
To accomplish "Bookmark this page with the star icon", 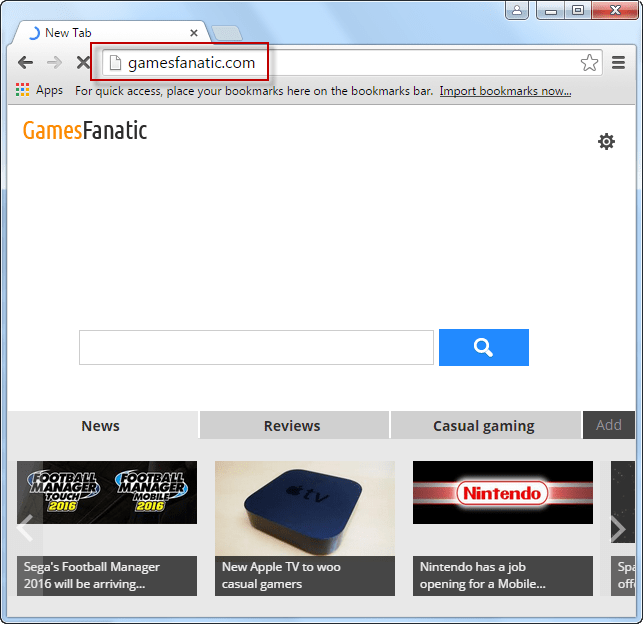I will [x=589, y=63].
